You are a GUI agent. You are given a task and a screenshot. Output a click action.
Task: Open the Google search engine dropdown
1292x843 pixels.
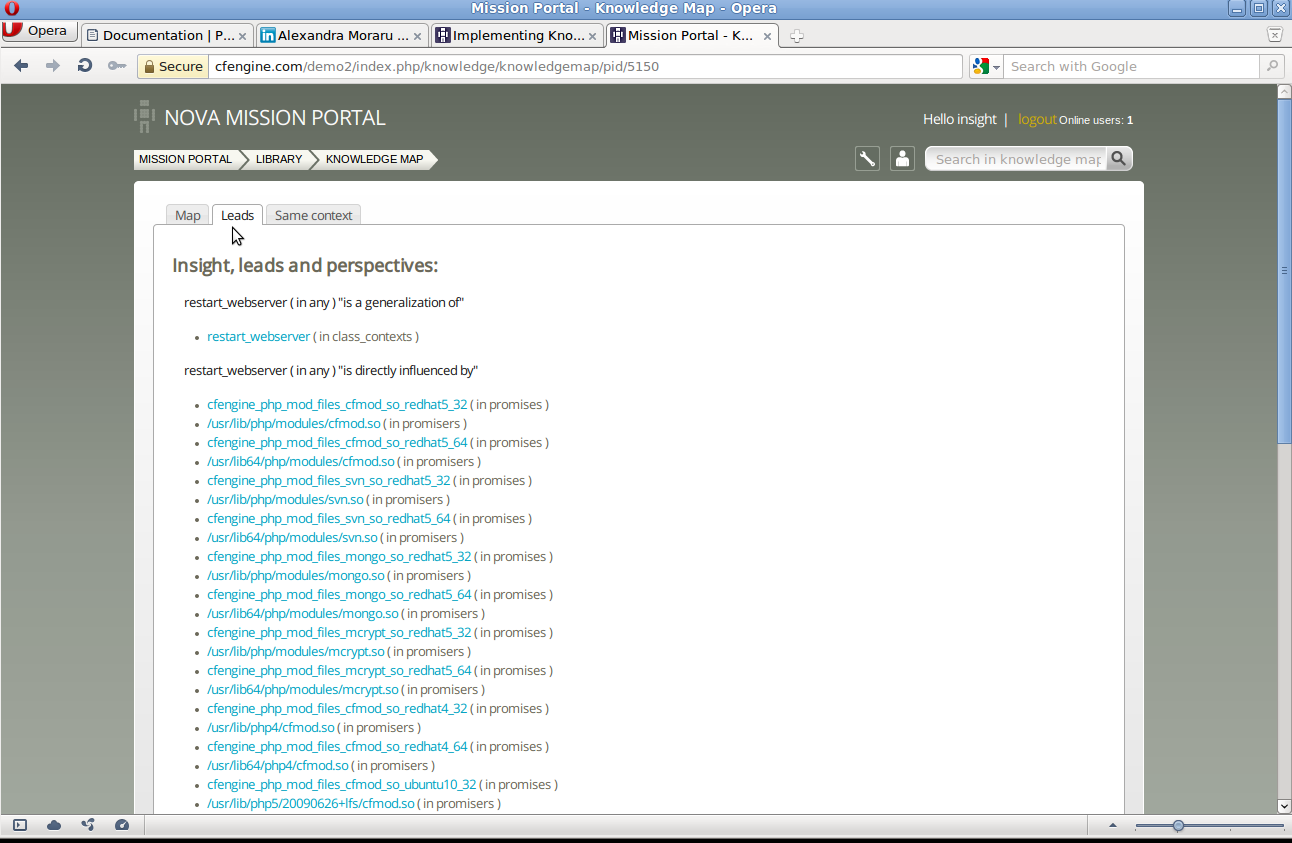tap(985, 66)
